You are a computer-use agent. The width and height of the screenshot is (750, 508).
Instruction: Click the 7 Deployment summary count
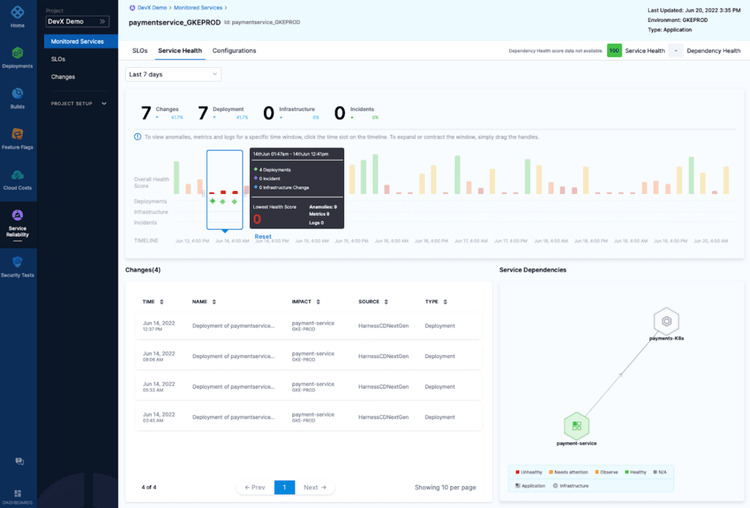click(x=203, y=113)
